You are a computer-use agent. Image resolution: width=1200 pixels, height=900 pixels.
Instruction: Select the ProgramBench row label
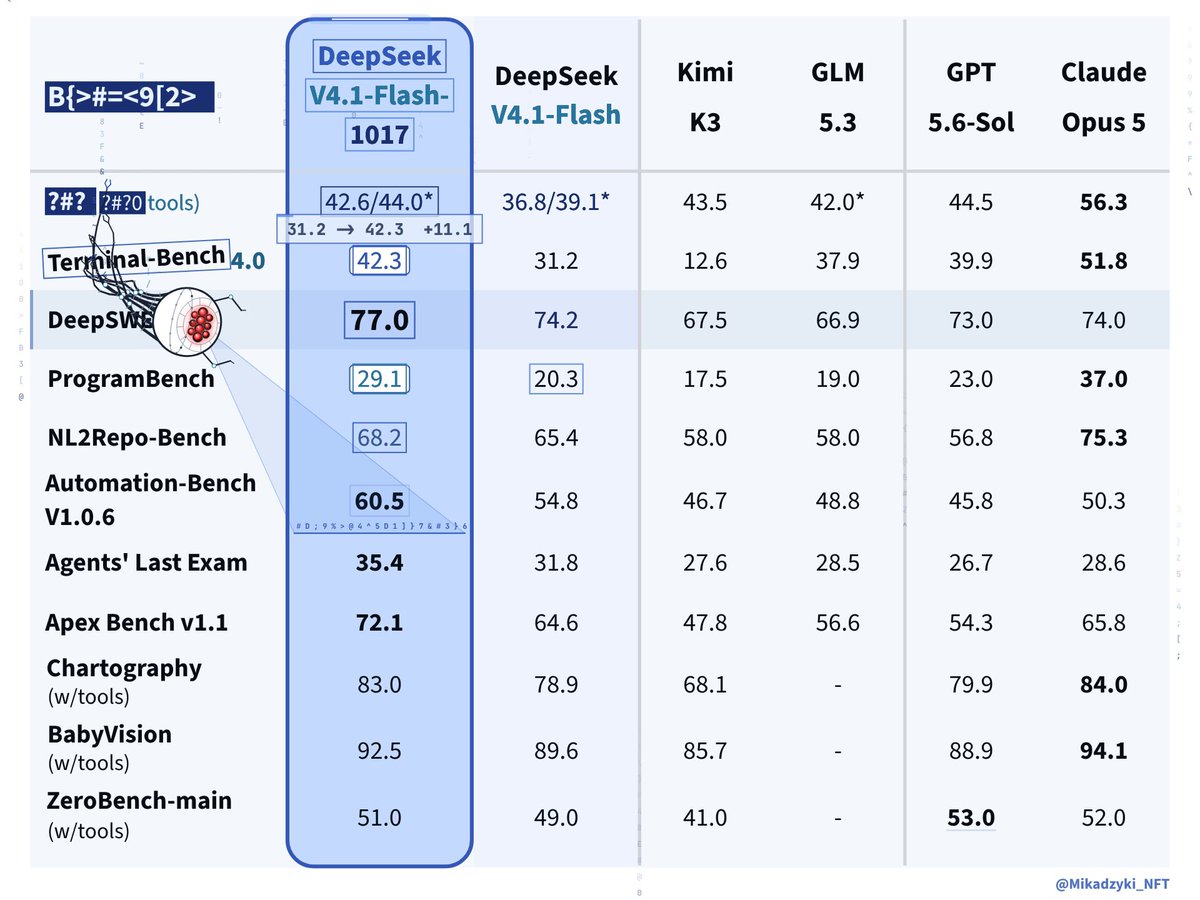[x=131, y=379]
